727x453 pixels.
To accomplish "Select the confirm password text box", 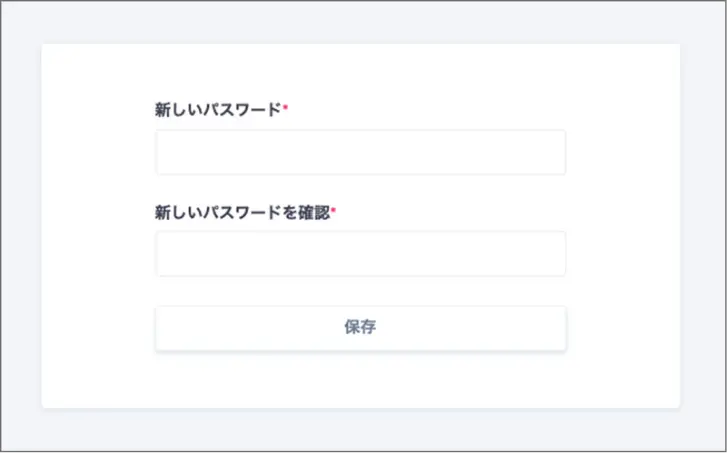I will (360, 254).
